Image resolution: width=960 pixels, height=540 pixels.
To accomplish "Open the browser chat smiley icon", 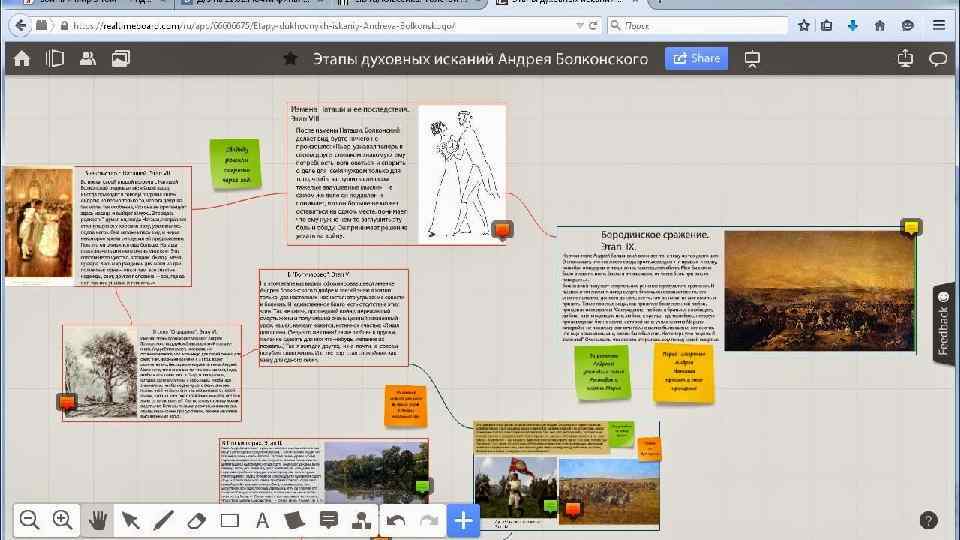I will click(x=908, y=26).
